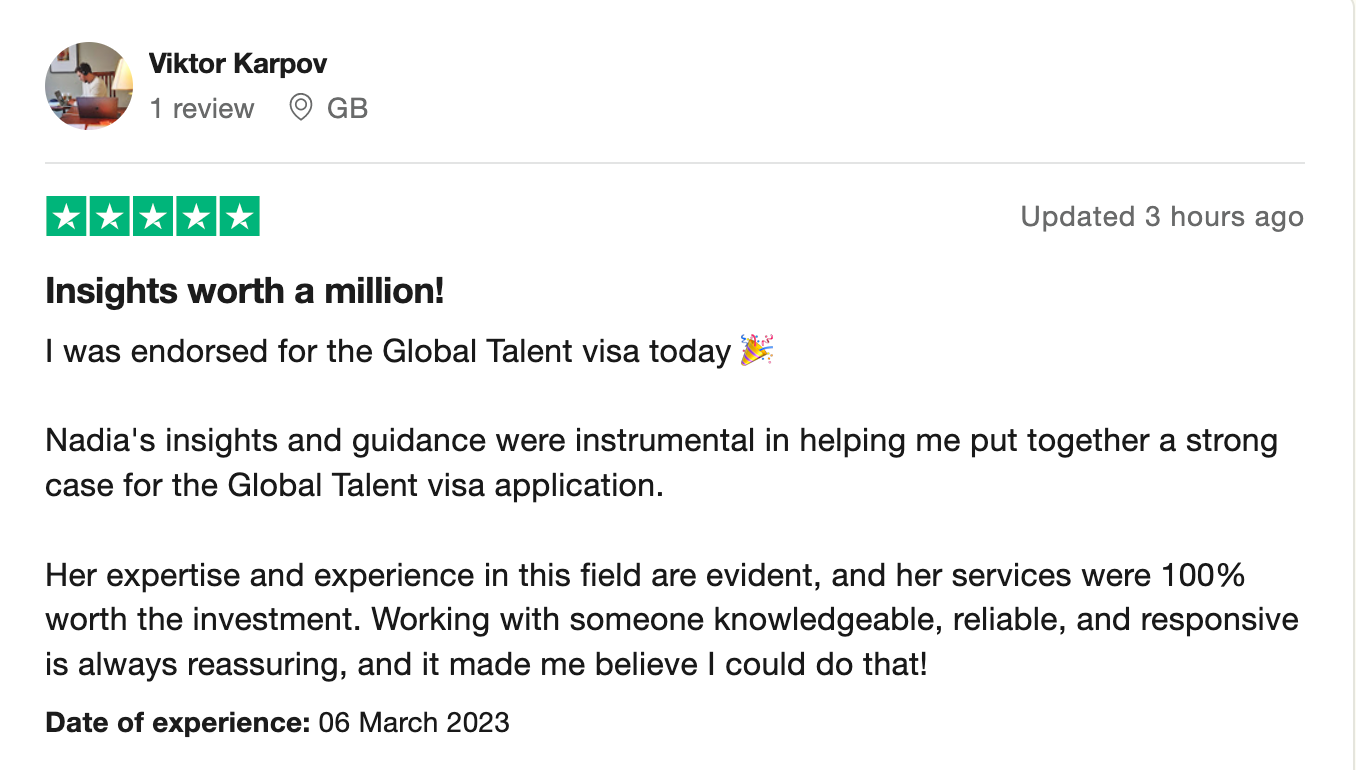Viewport: 1356px width, 770px height.
Task: Click the second green rating star
Action: [x=110, y=216]
